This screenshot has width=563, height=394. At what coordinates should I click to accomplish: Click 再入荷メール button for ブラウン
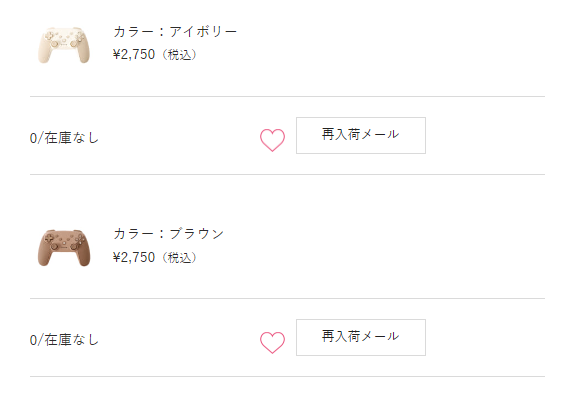pos(361,337)
